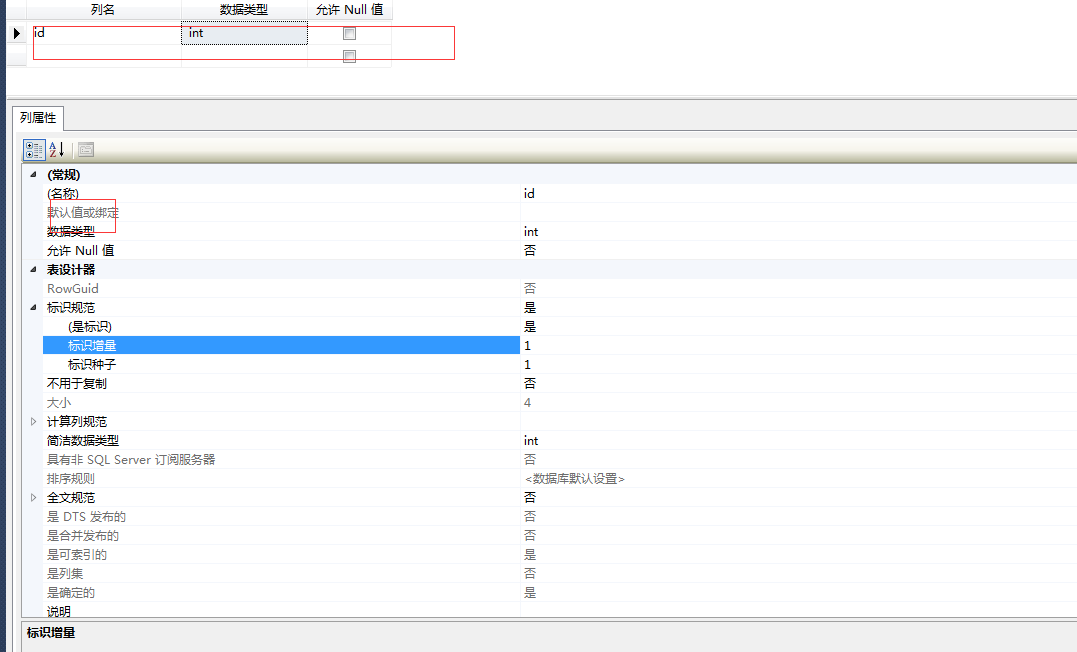Select the 数据类型 property in (常规)
The height and width of the screenshot is (652, 1077).
281,232
